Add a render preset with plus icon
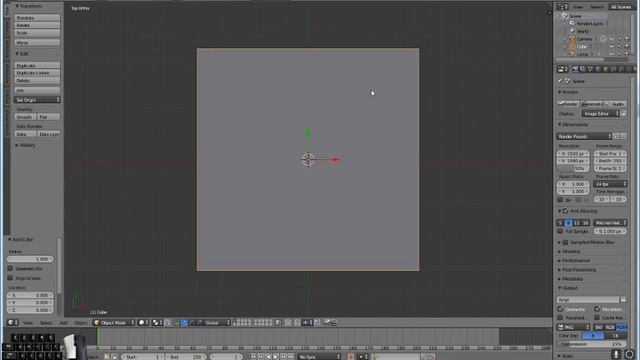 616,136
